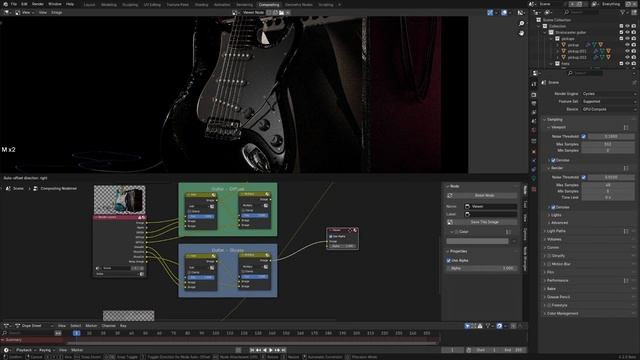Toggle the Use Alpha checkbox
This screenshot has height=360, width=640.
click(449, 260)
